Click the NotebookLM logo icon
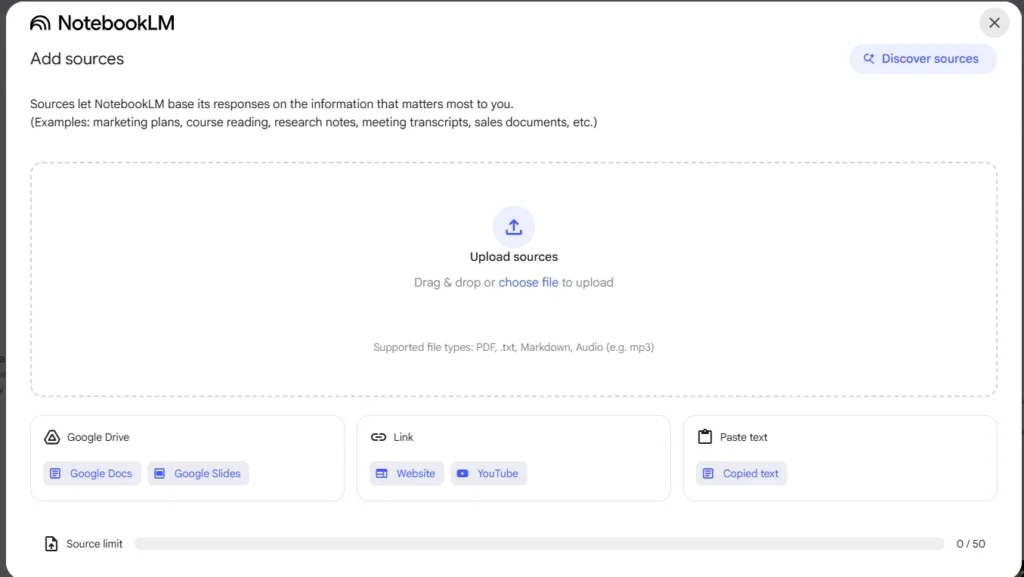 tap(40, 23)
